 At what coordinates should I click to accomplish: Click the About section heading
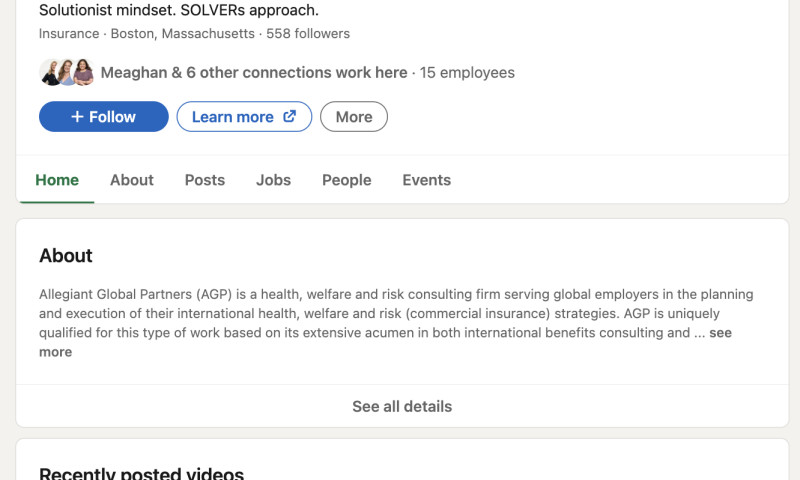pyautogui.click(x=66, y=256)
